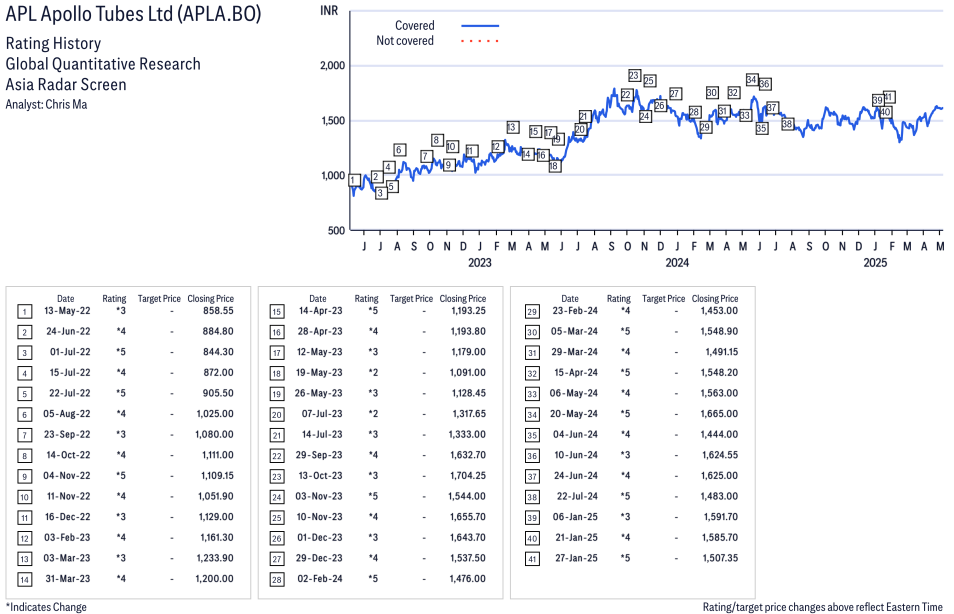Select chart marker 22 on the graph
The height and width of the screenshot is (614, 954).
(627, 95)
